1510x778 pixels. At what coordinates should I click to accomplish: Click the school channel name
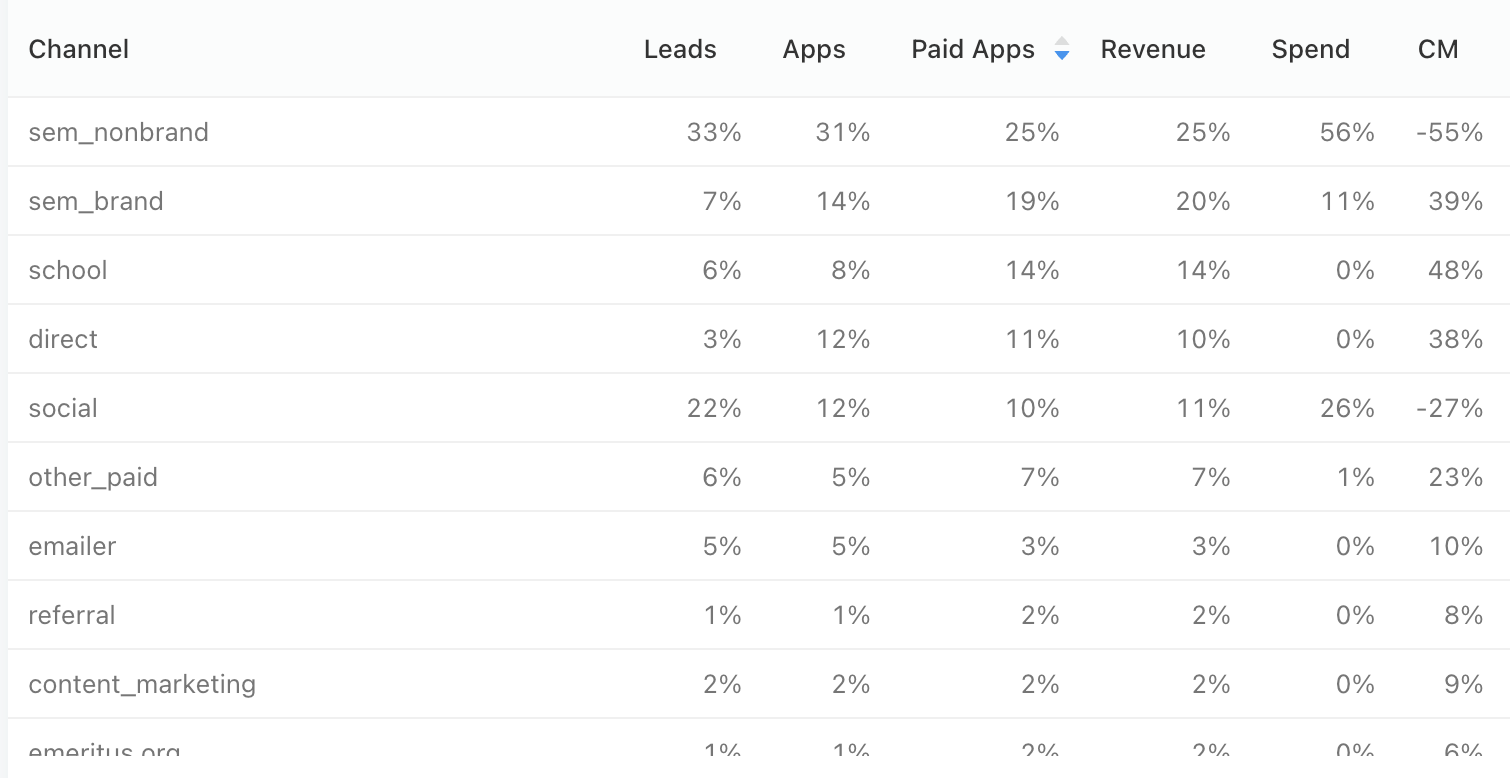pos(68,270)
